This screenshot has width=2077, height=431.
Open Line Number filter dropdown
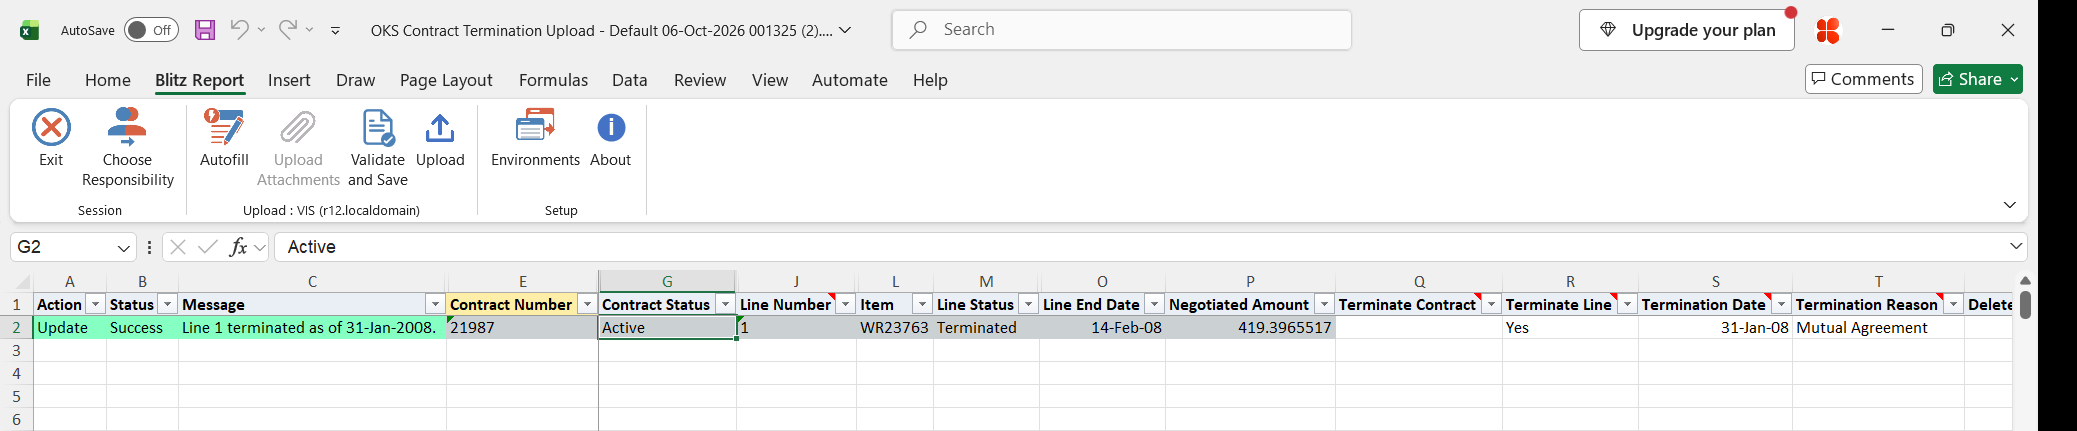[845, 304]
